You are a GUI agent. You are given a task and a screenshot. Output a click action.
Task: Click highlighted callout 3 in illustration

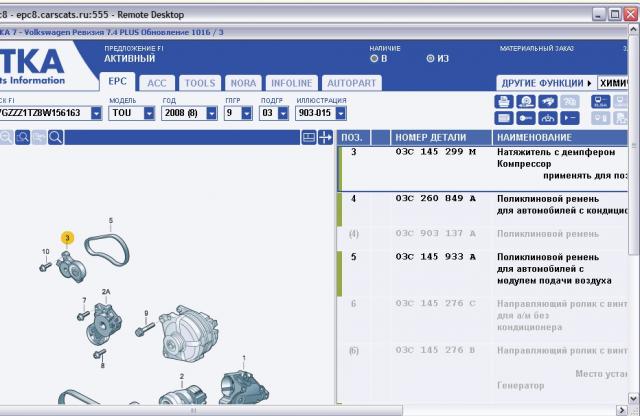[x=67, y=238]
